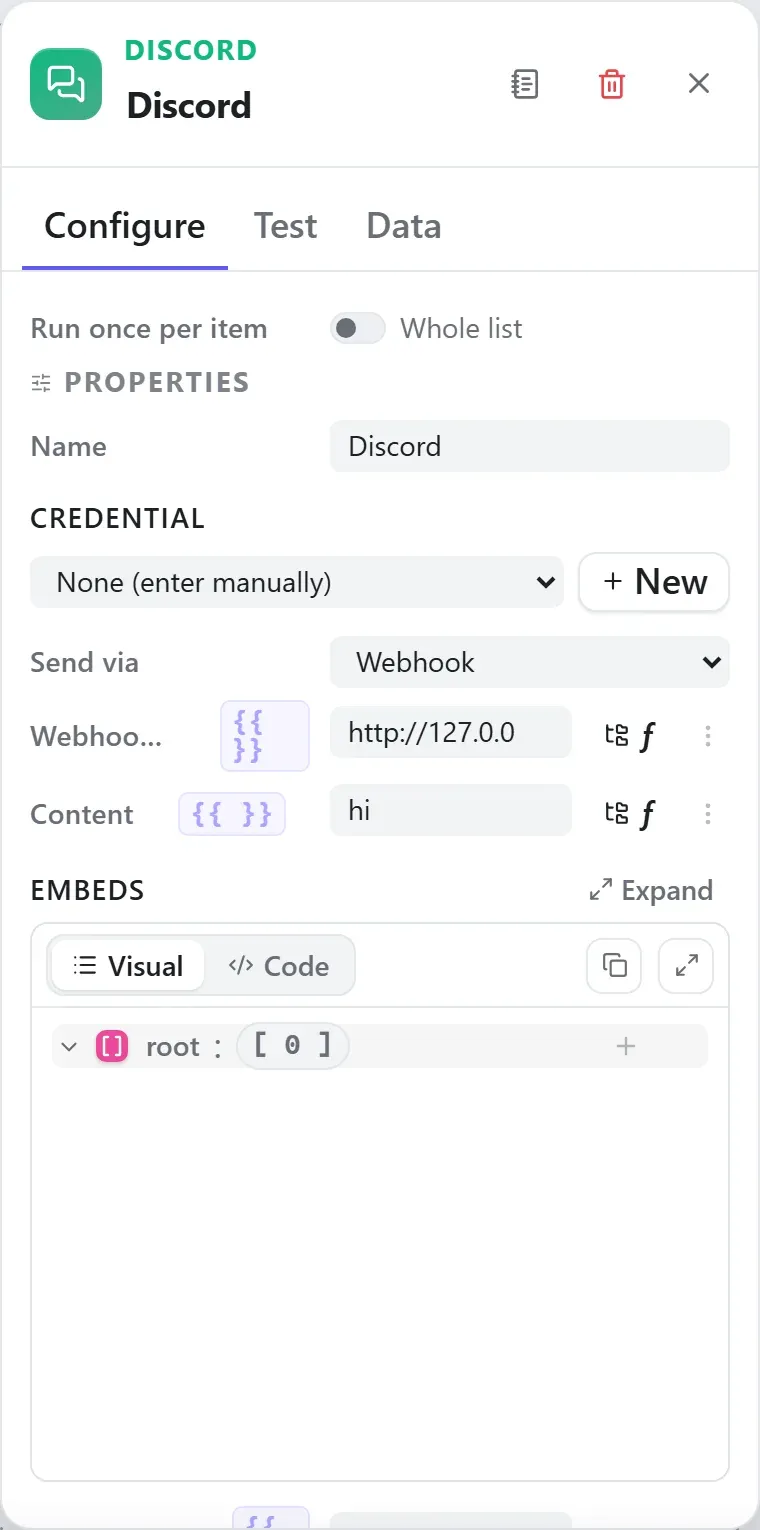Click the function icon for Content
Image resolution: width=760 pixels, height=1530 pixels.
point(647,814)
